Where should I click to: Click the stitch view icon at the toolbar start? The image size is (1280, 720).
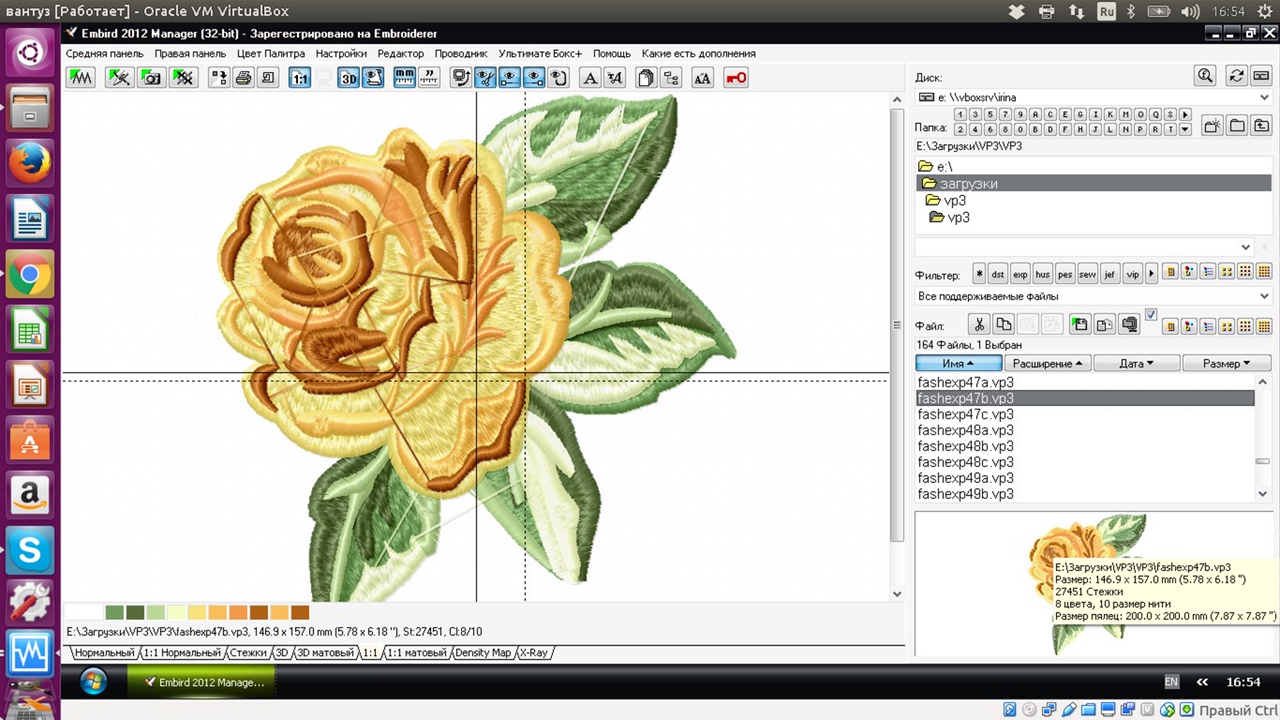(81, 77)
